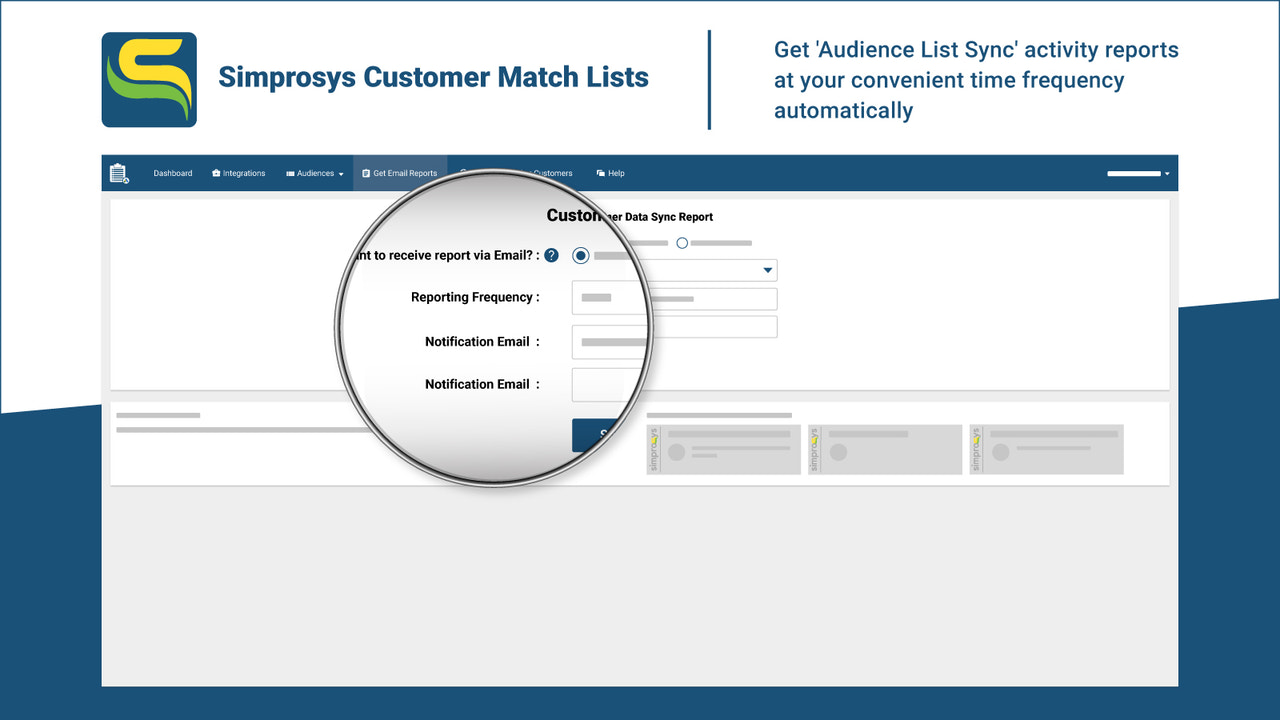
Task: Click the Get Email Reports document icon
Action: (x=366, y=173)
